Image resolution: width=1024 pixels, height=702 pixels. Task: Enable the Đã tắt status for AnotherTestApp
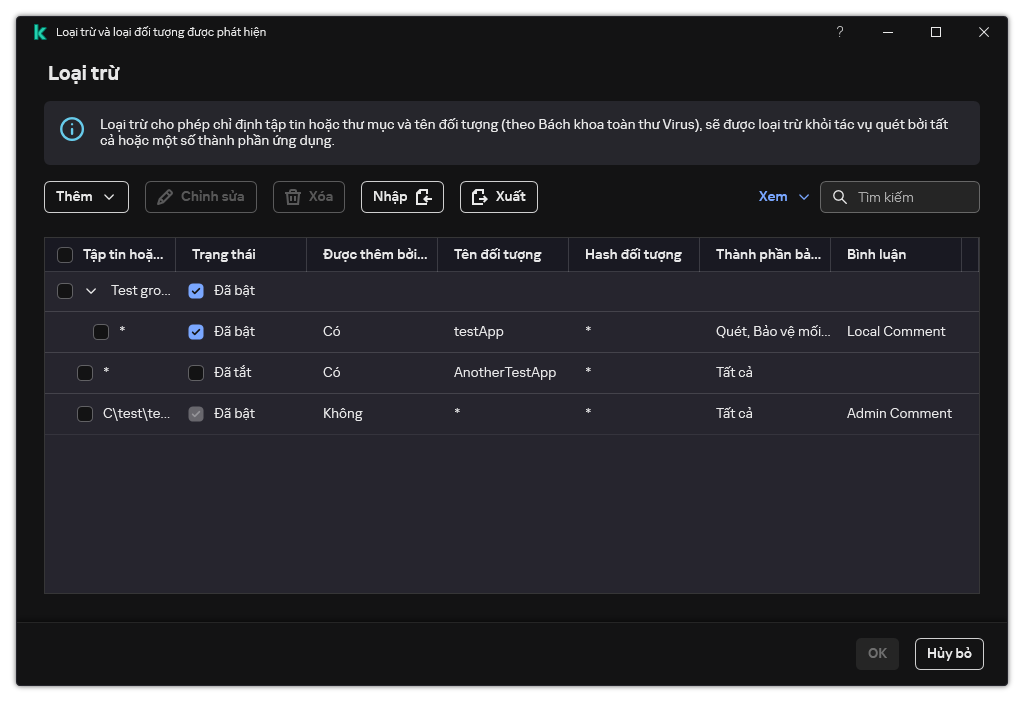coord(196,373)
